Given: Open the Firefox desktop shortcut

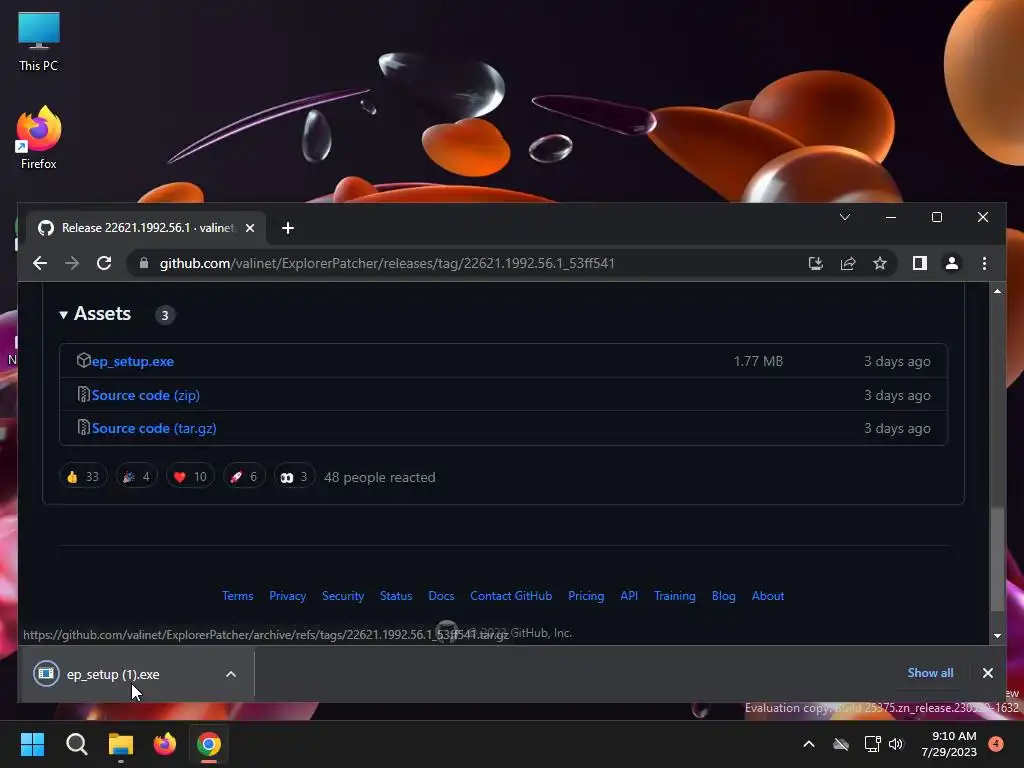Looking at the screenshot, I should coord(39,138).
